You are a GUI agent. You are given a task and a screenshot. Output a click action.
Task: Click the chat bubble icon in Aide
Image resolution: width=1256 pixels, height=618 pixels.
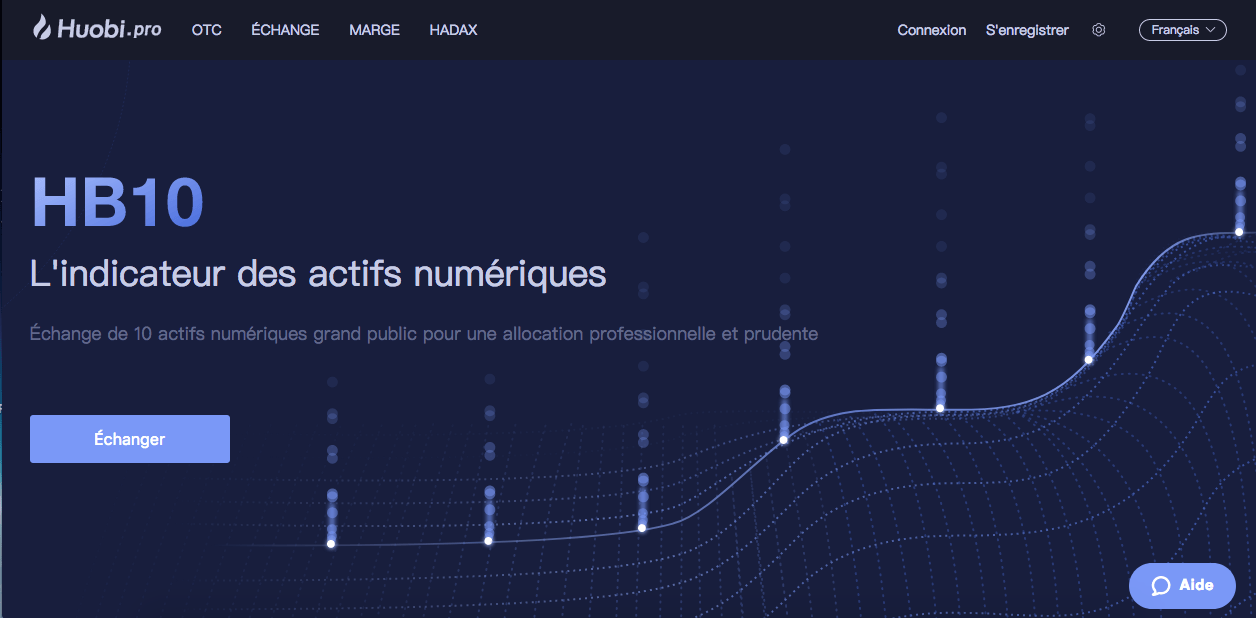click(1160, 586)
